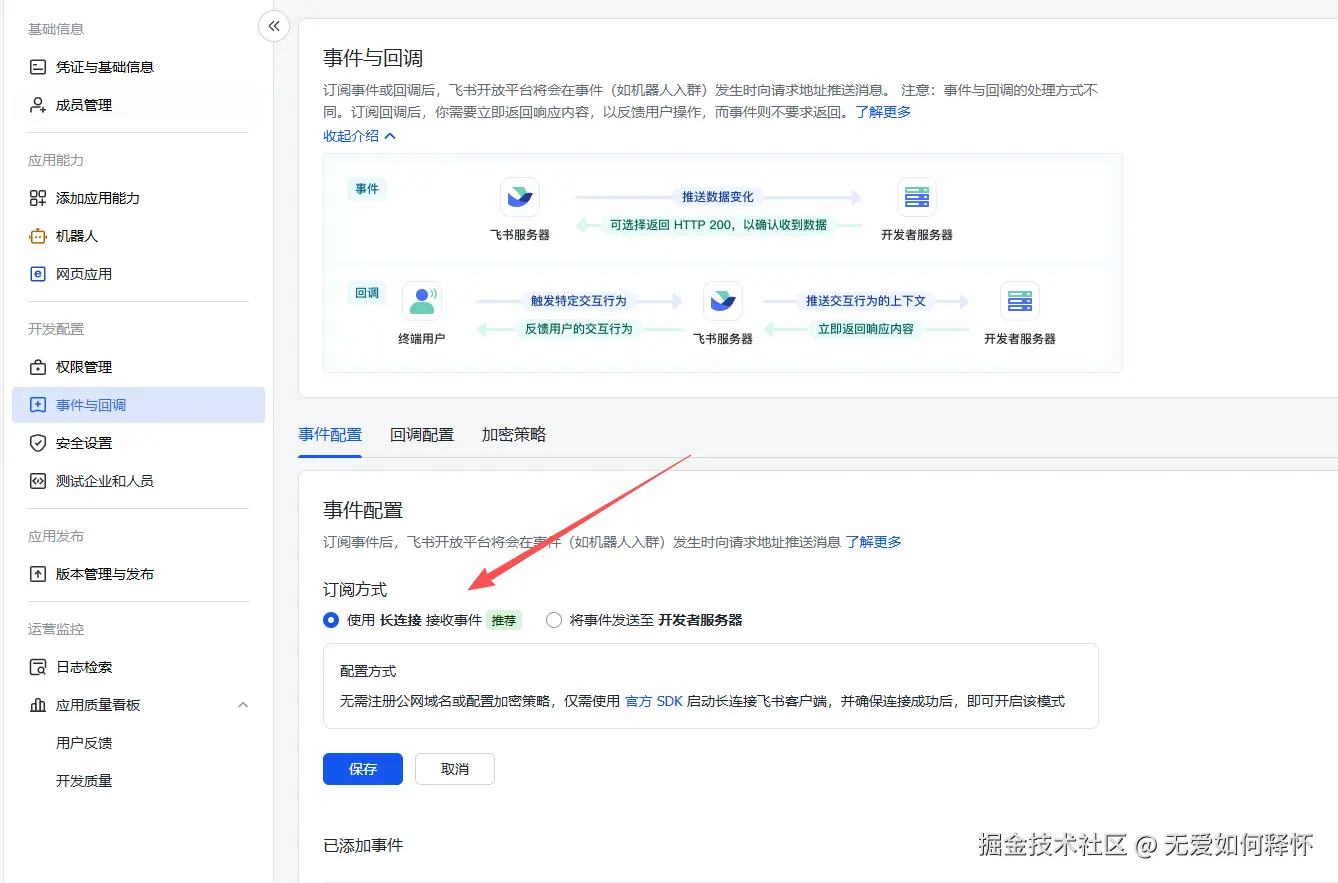Click the 机器人 robot icon
The image size is (1338, 883).
(38, 236)
